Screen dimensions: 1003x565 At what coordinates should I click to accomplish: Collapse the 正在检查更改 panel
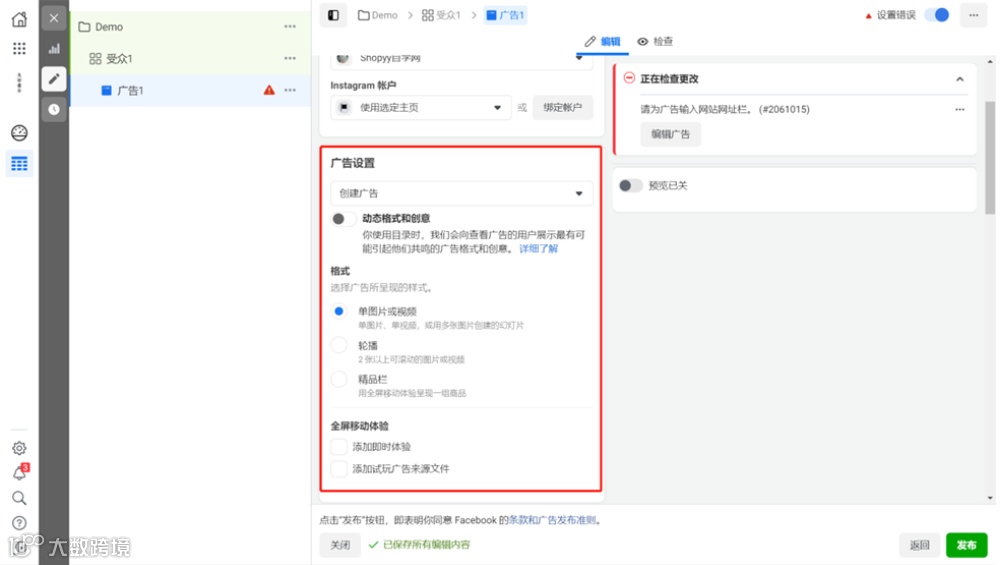[960, 79]
